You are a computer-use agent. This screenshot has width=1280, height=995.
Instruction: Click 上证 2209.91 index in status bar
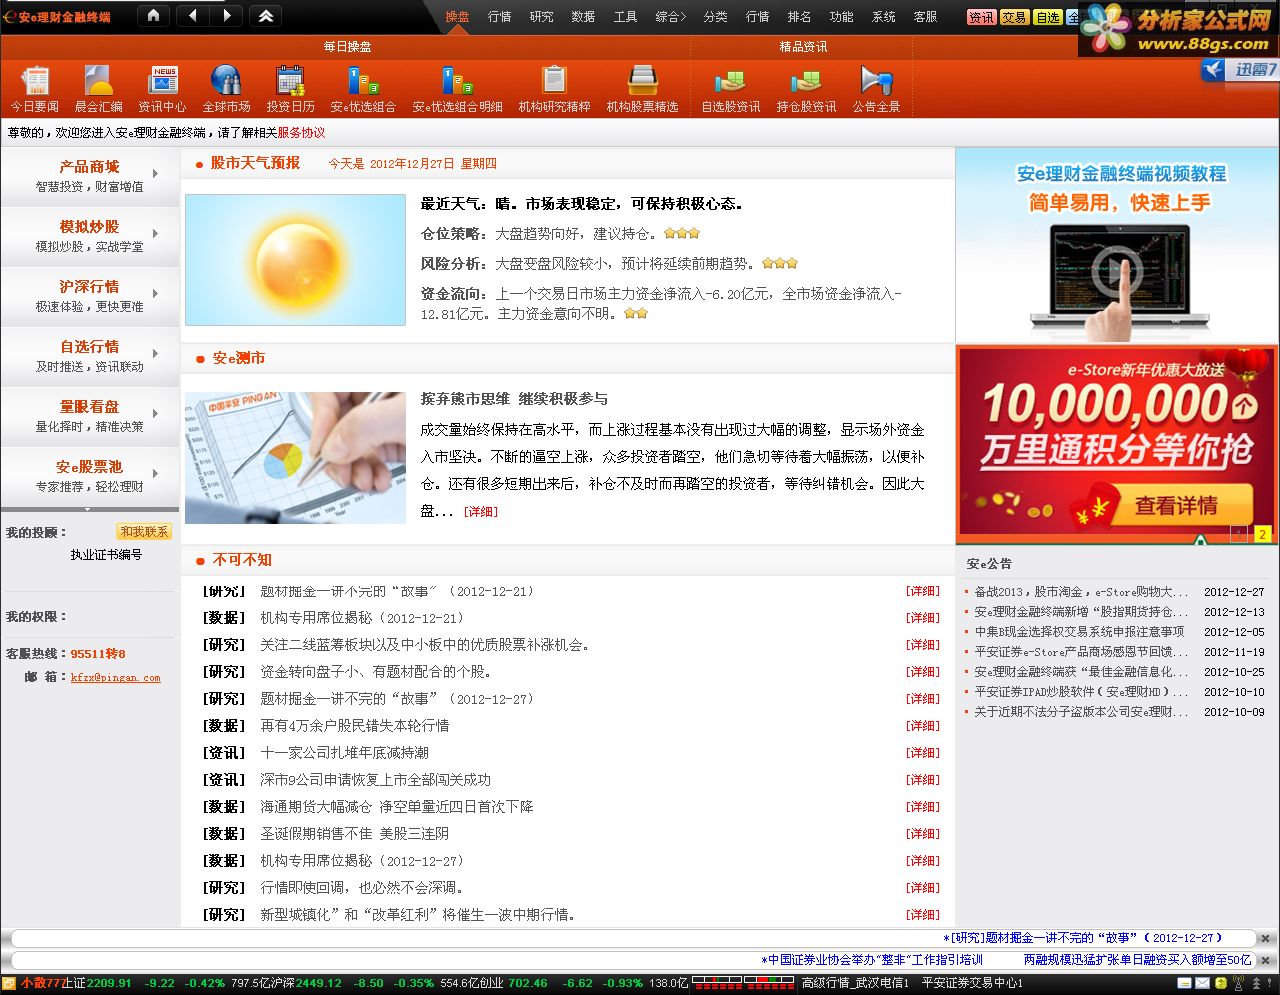(97, 984)
